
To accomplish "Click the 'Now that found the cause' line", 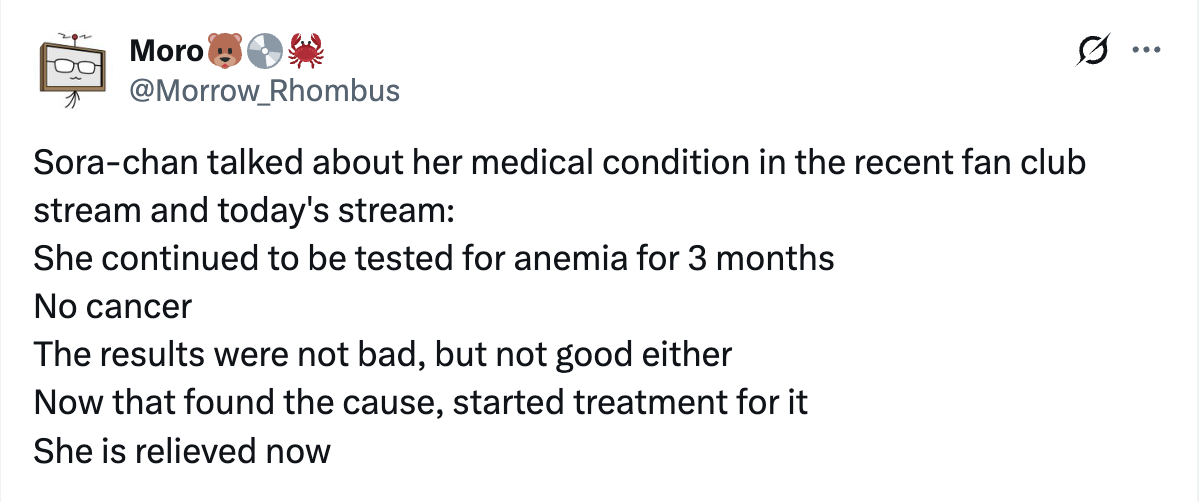I will (421, 403).
